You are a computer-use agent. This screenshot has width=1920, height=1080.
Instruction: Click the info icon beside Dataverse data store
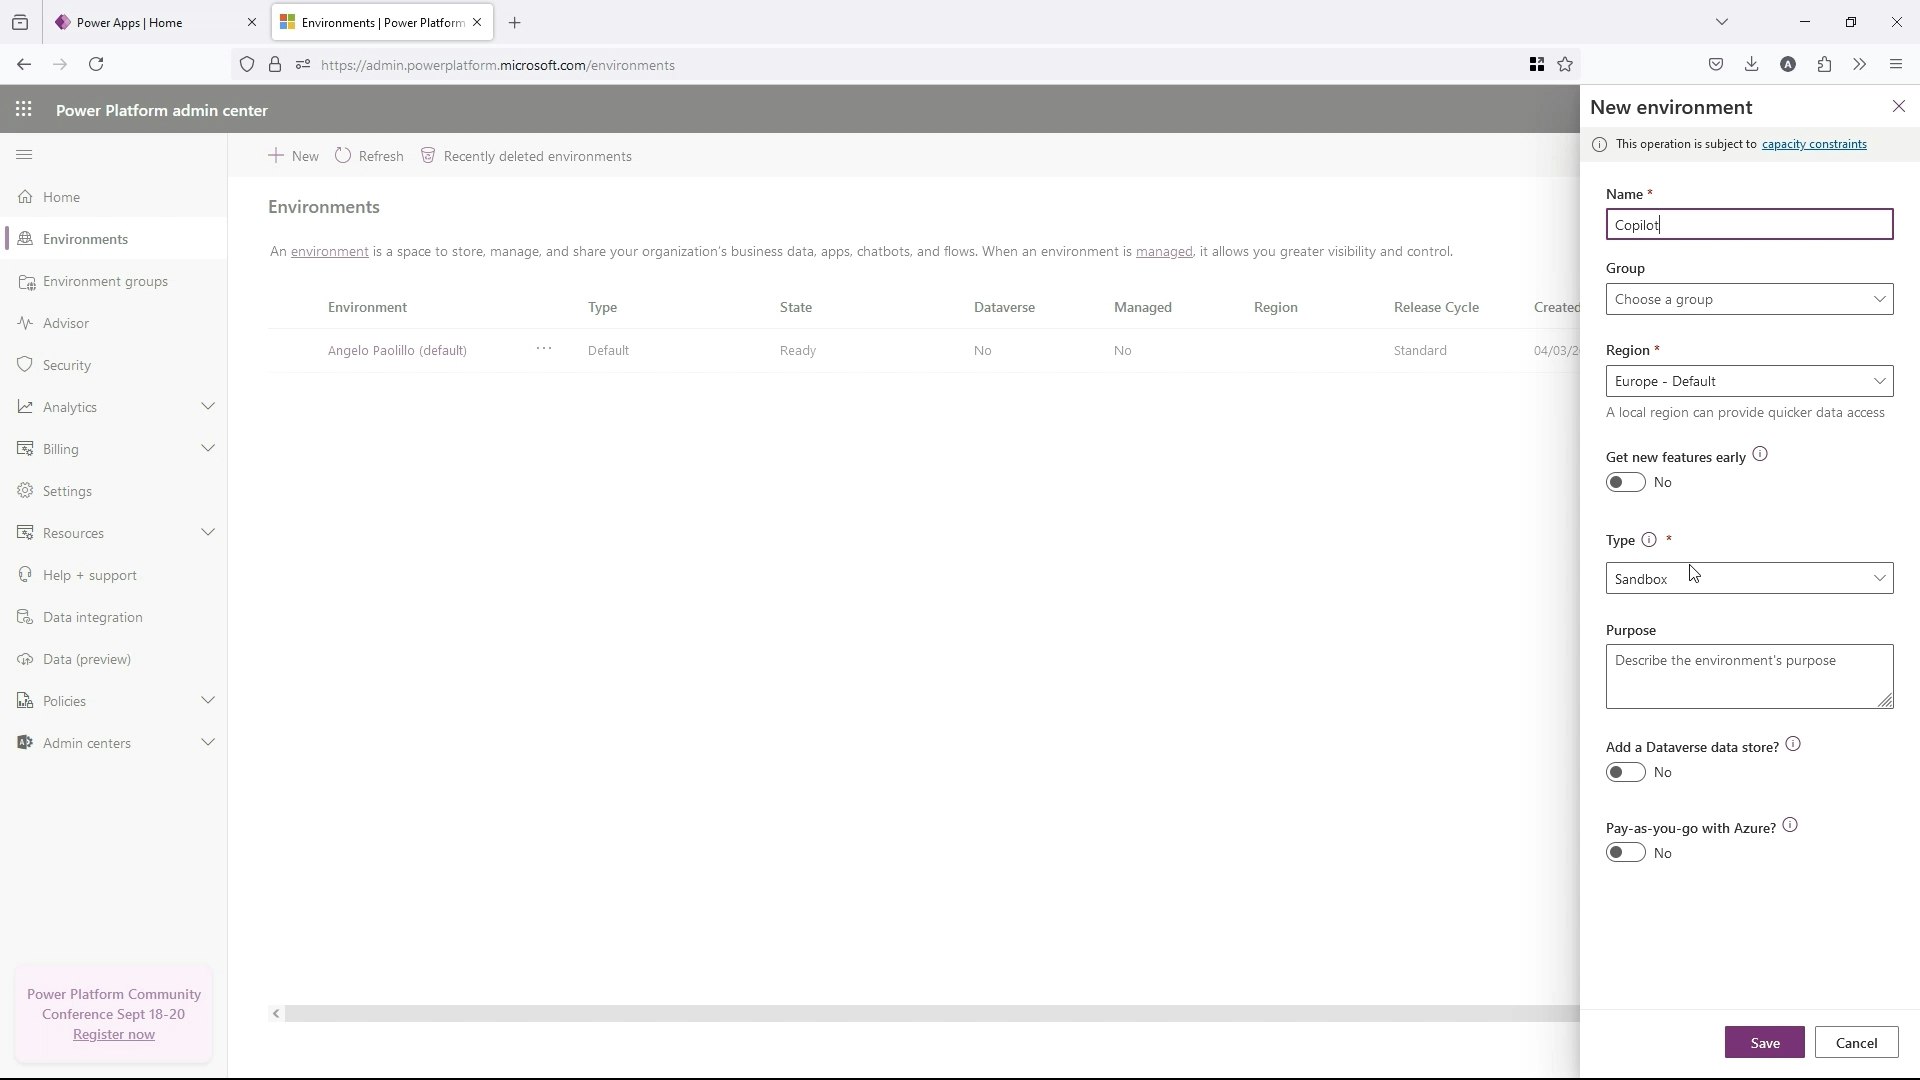[1793, 745]
